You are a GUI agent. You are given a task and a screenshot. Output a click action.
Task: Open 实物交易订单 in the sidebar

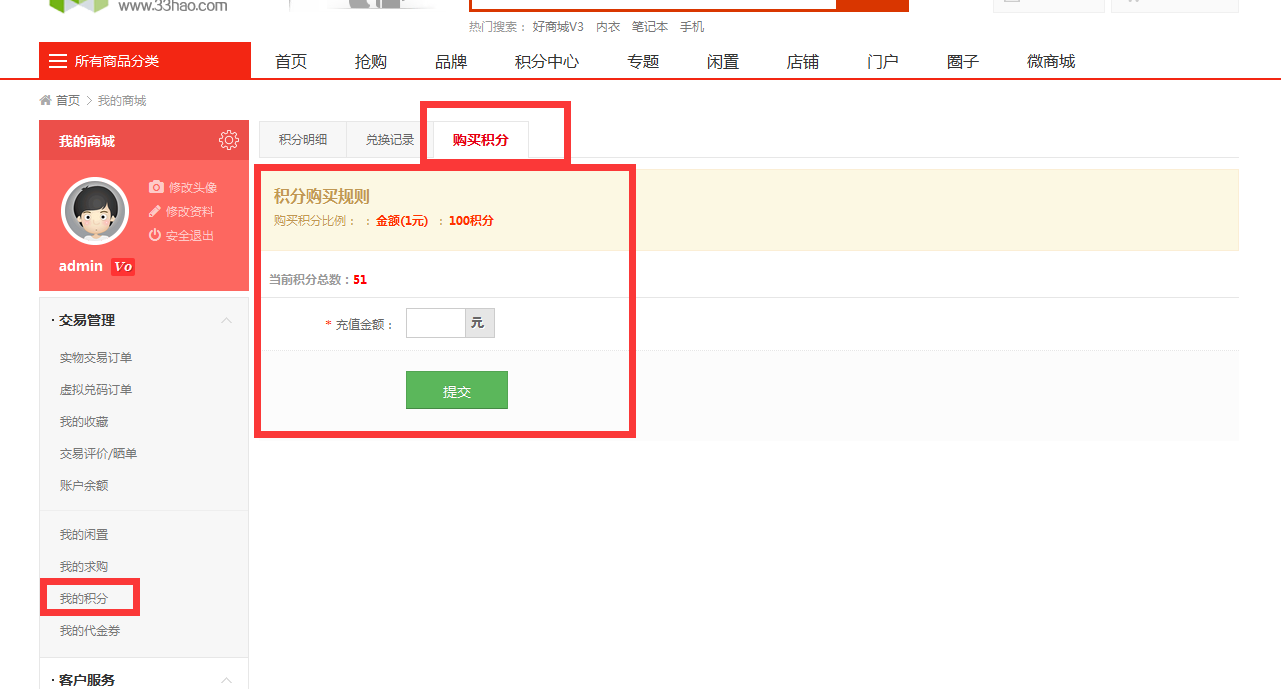pos(96,357)
